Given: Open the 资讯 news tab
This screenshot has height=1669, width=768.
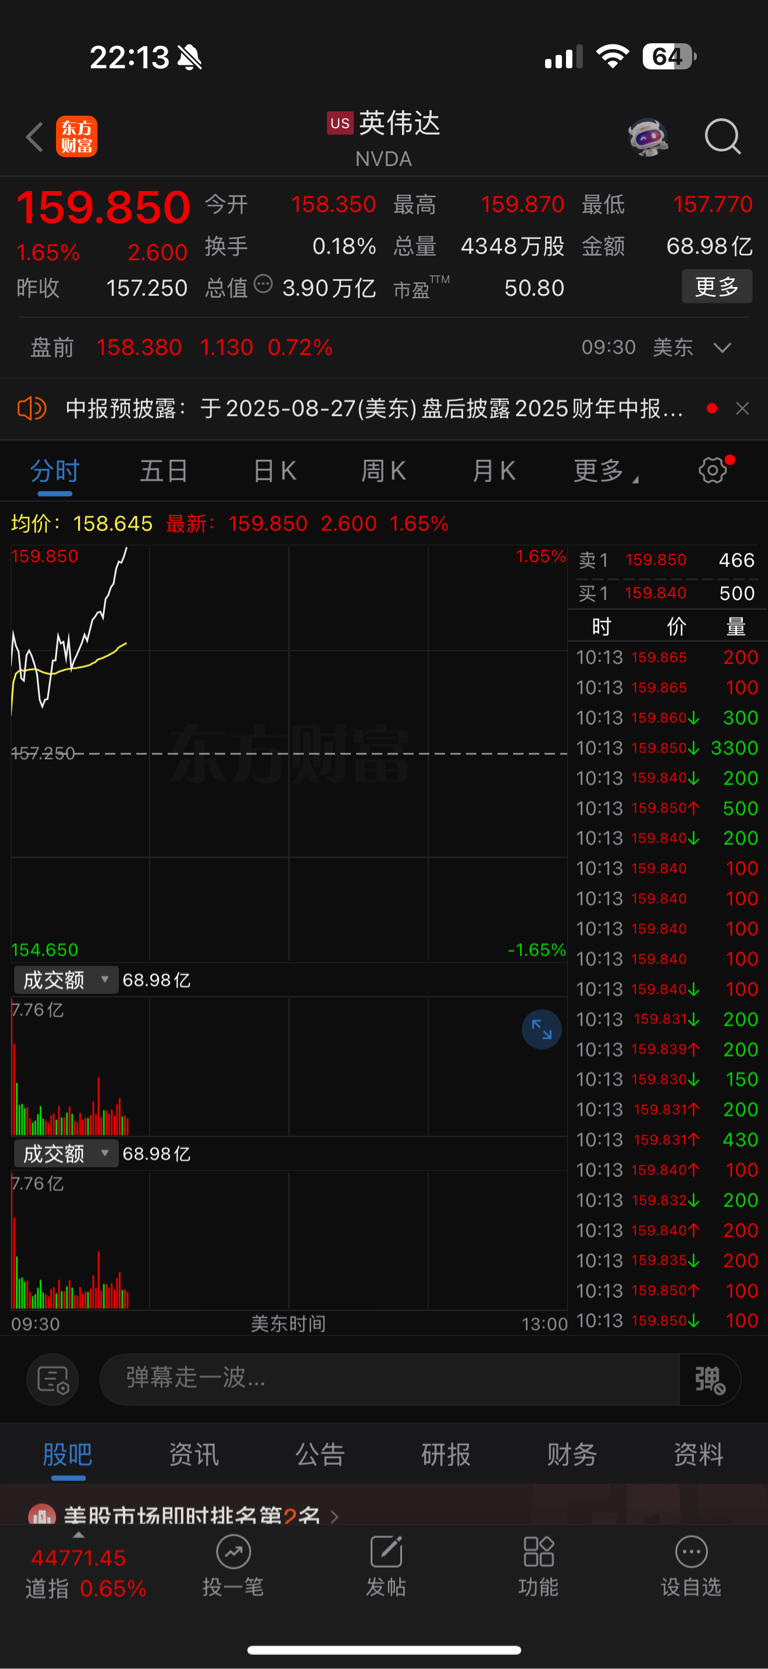Looking at the screenshot, I should click(x=194, y=1454).
